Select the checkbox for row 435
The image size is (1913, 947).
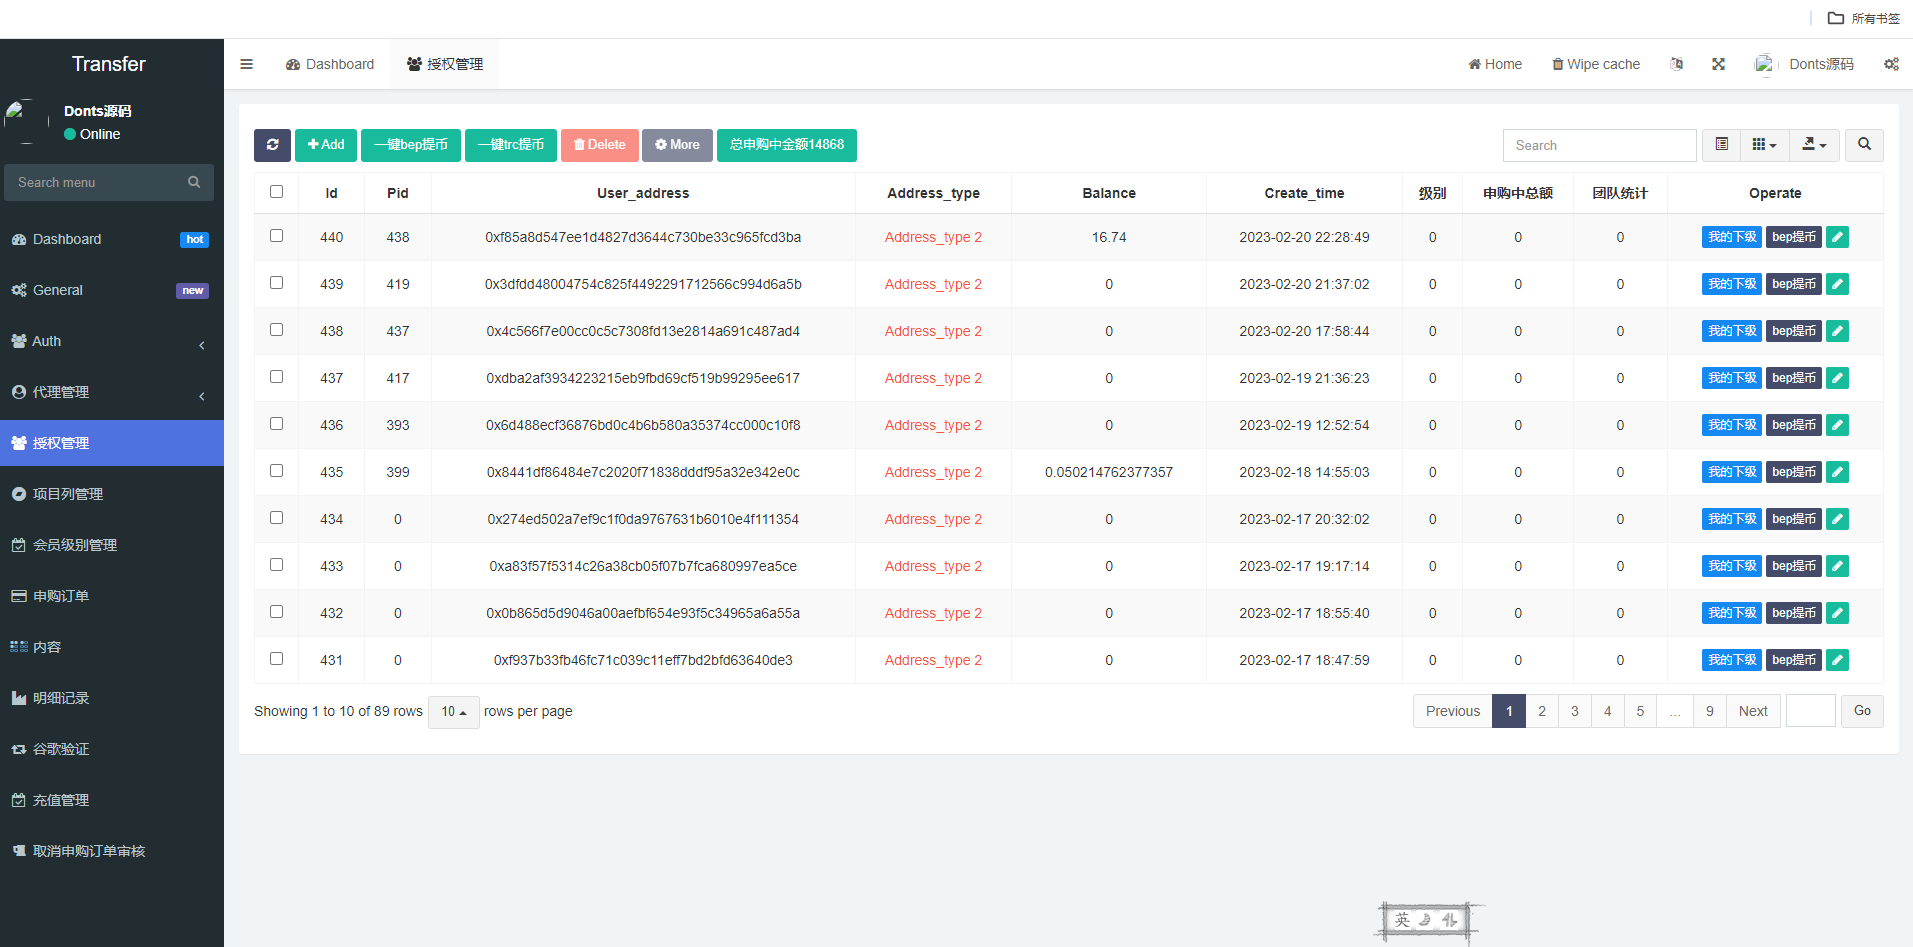coord(276,471)
